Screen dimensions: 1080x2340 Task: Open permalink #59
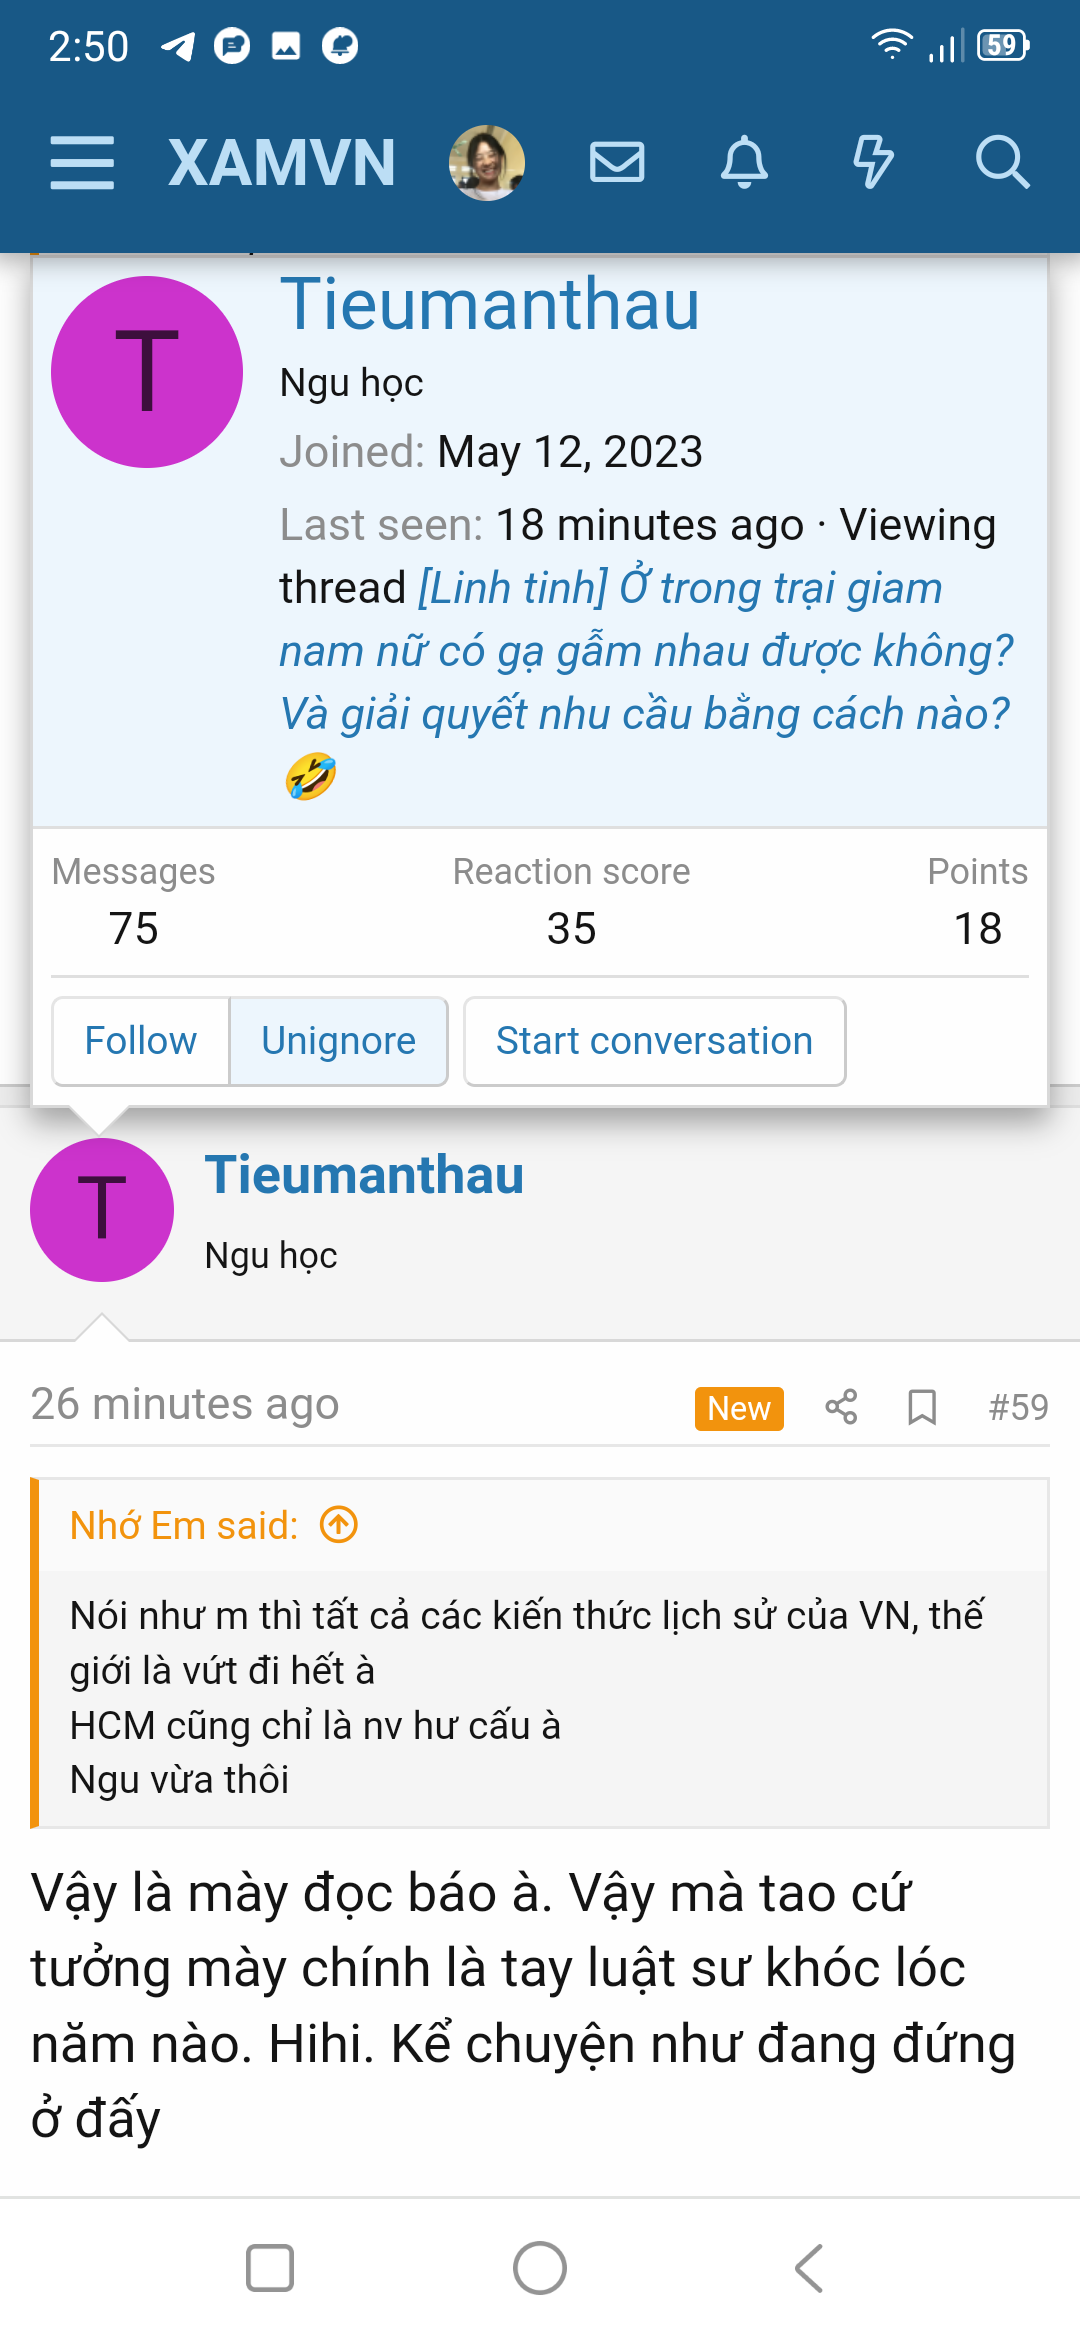click(1016, 1405)
